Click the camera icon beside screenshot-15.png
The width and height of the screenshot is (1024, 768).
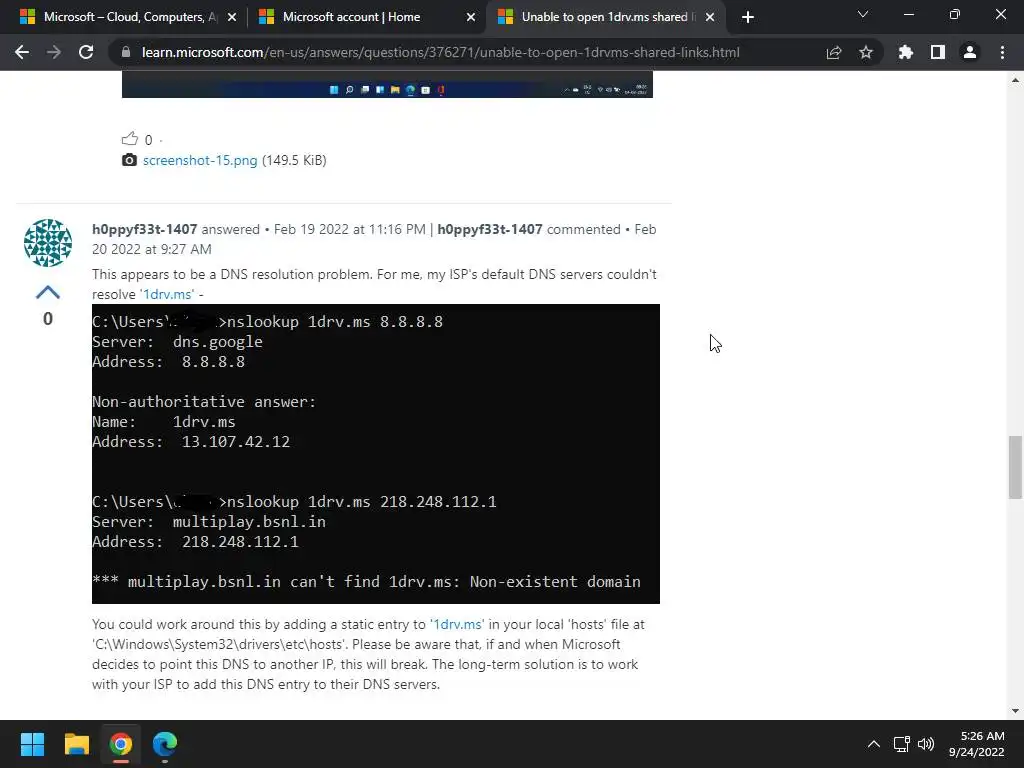click(129, 160)
